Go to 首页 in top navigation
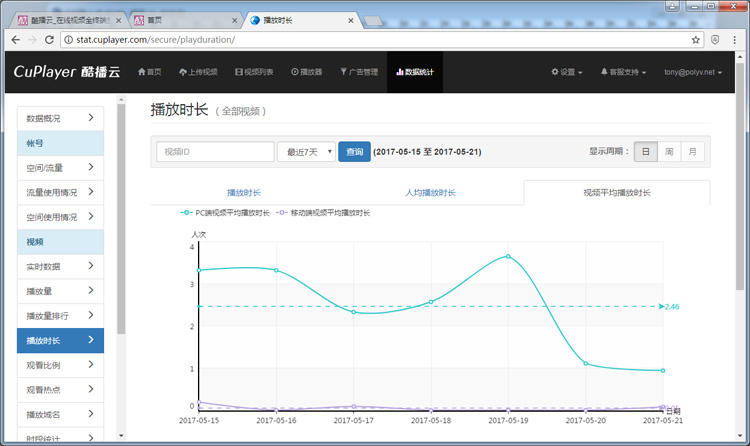The image size is (750, 446). click(149, 72)
